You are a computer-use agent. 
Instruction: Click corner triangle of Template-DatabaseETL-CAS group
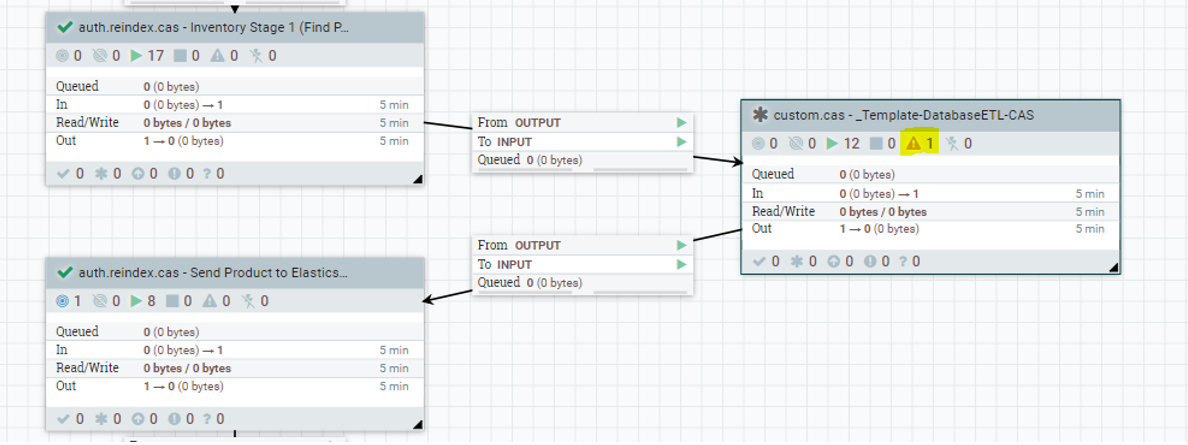click(1113, 267)
